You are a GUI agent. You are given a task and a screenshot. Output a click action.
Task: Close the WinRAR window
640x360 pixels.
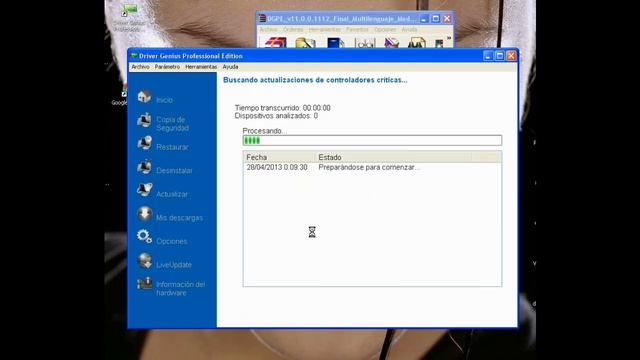point(447,19)
